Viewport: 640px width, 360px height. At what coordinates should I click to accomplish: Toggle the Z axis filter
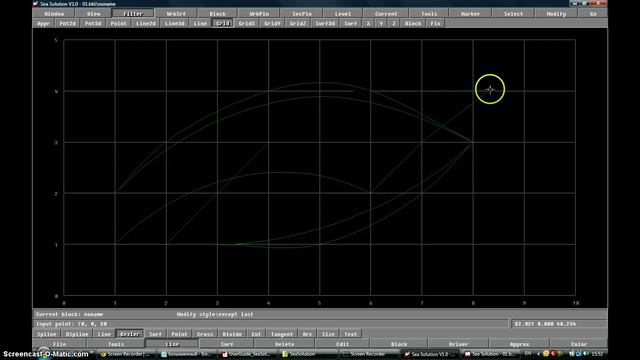[x=394, y=23]
